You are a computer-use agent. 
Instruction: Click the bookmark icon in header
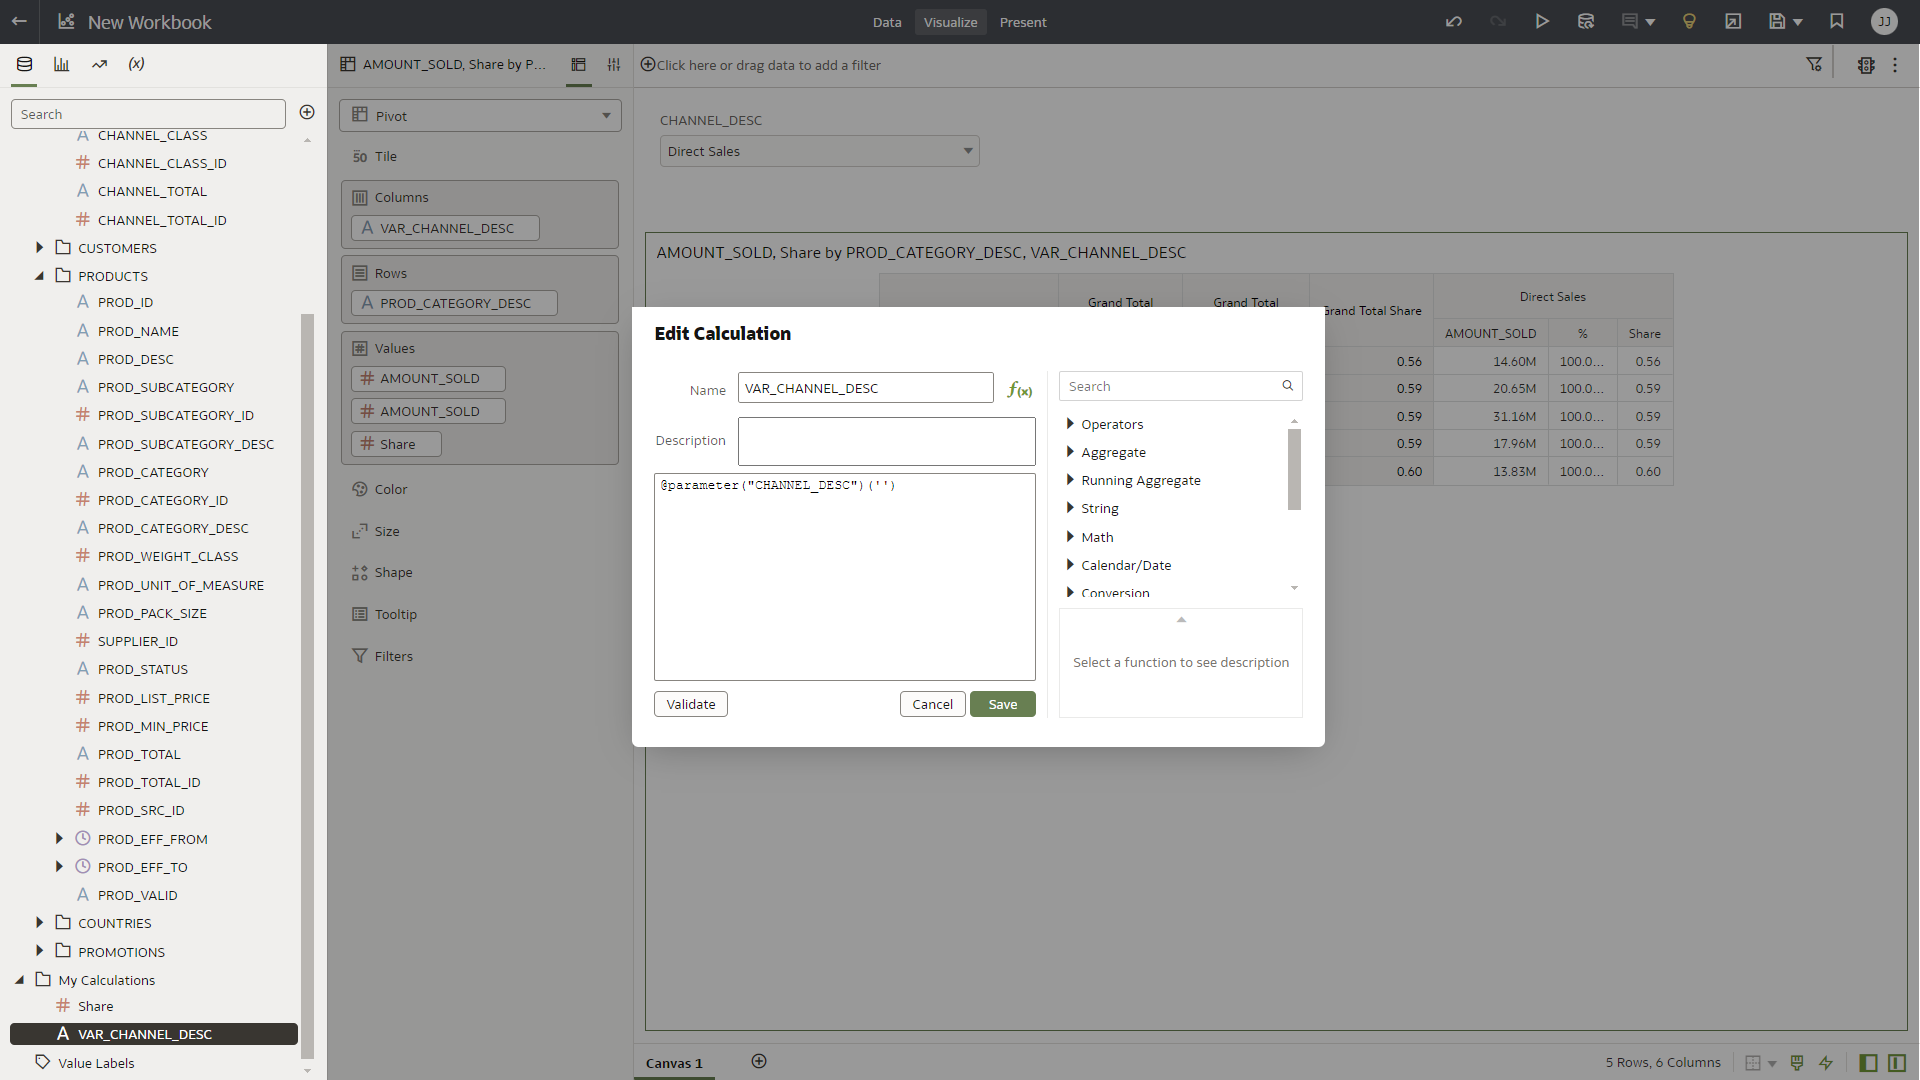[x=1837, y=22]
